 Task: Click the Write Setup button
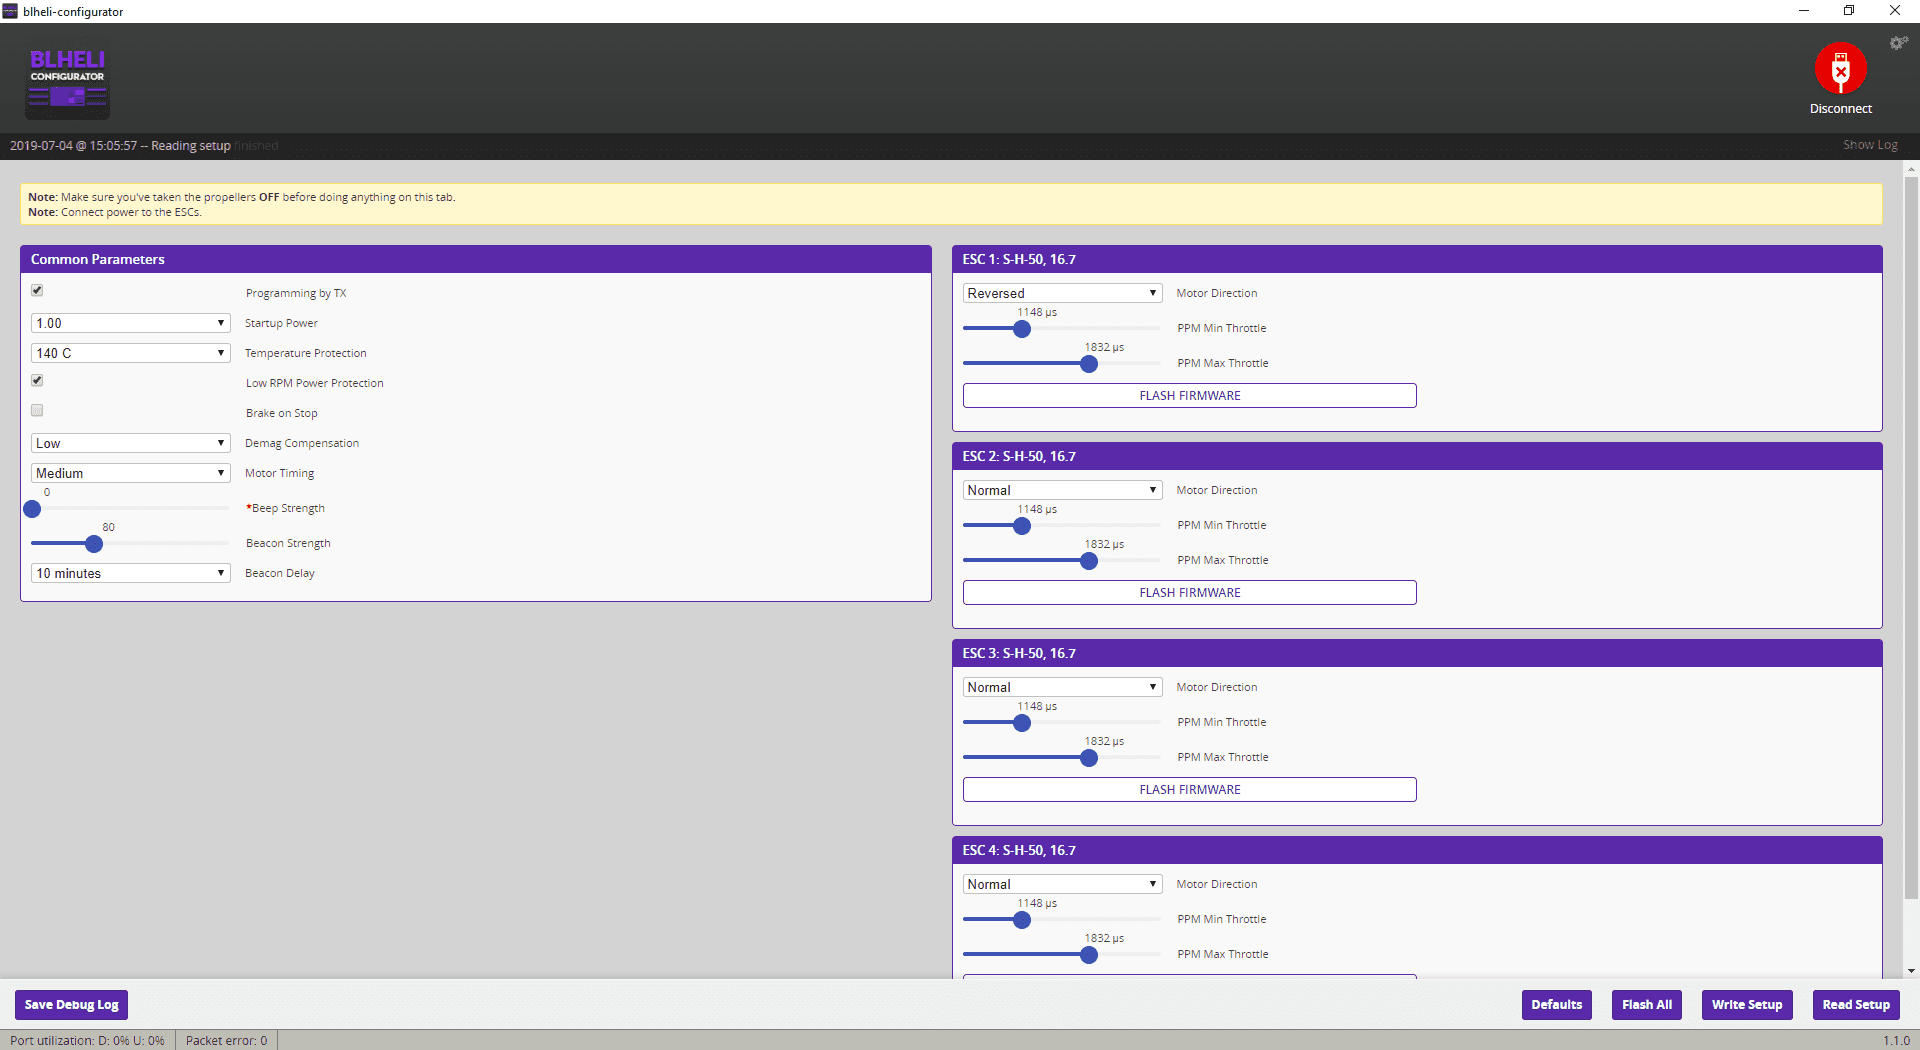(x=1747, y=1005)
